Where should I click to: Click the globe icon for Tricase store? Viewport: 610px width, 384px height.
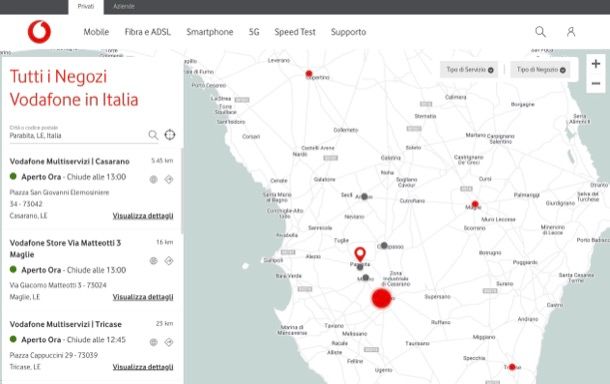[x=154, y=342]
